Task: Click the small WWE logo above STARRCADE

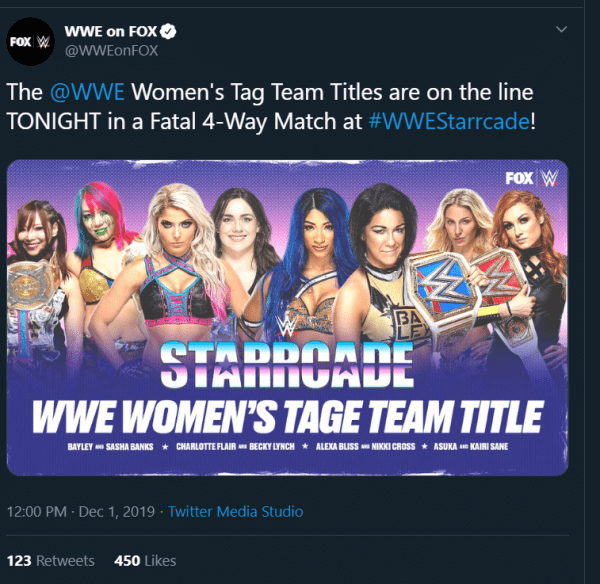Action: click(286, 326)
